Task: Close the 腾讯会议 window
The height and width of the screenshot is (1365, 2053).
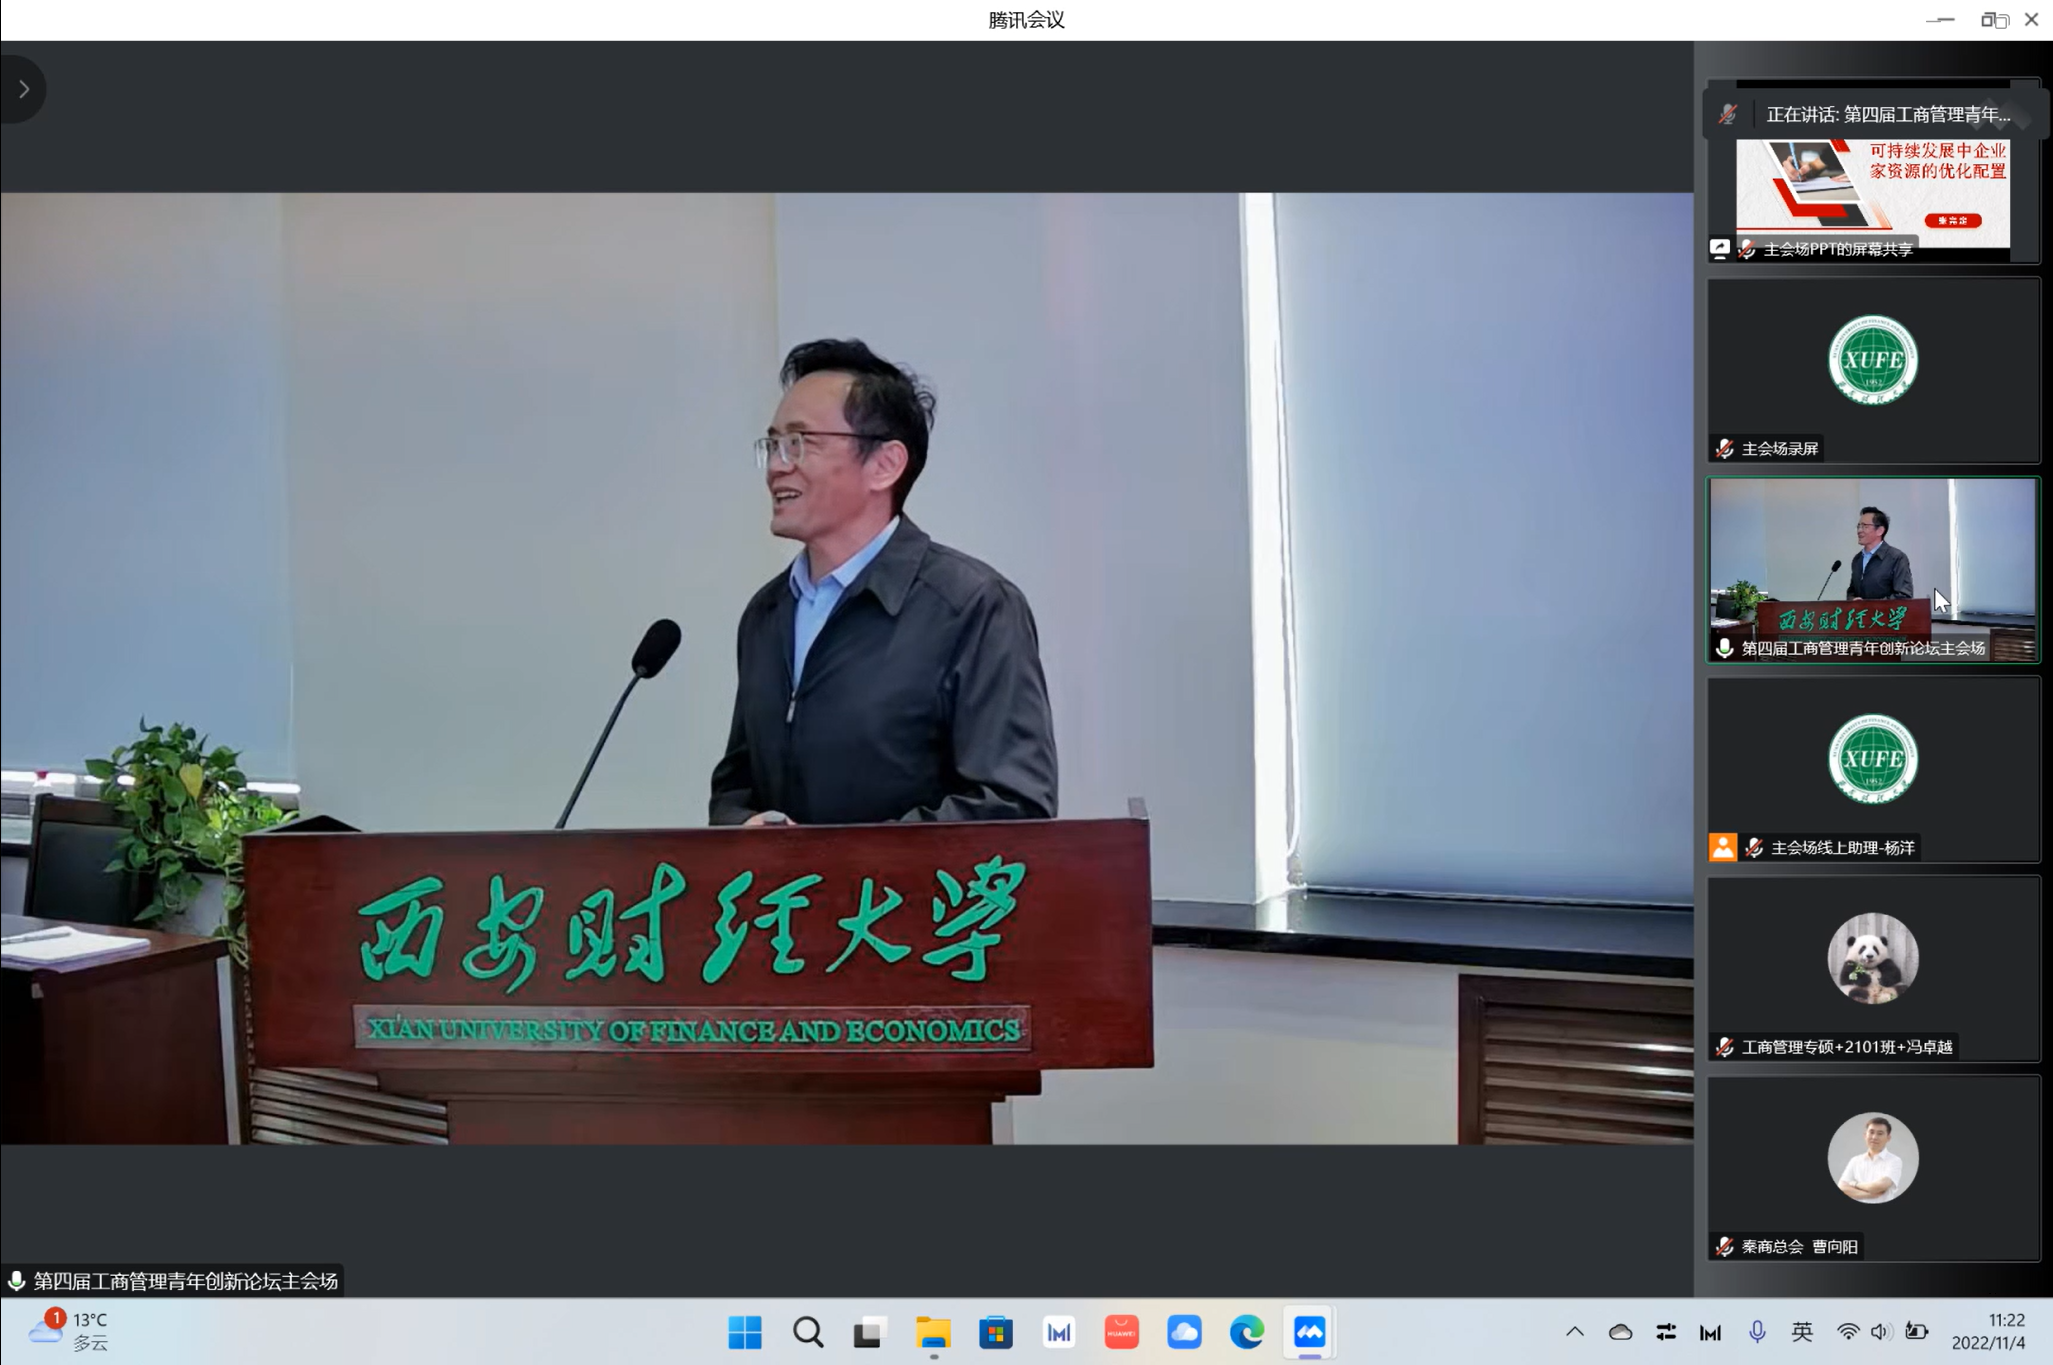Action: pyautogui.click(x=2031, y=20)
